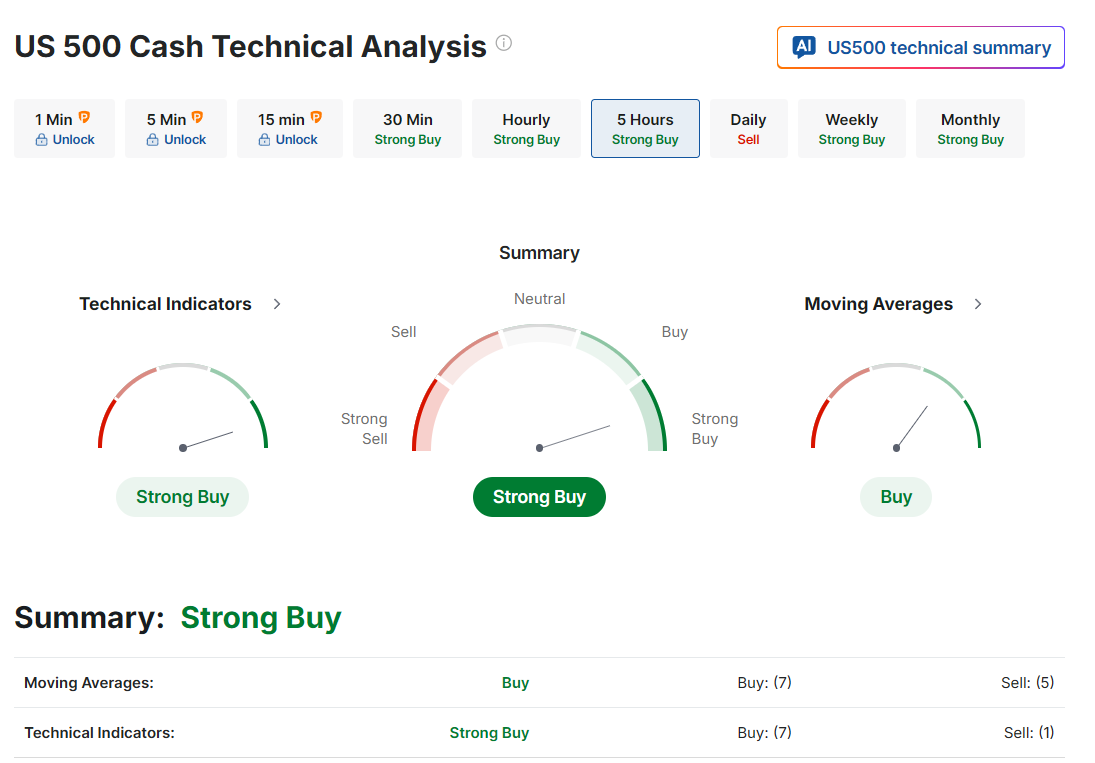Screen dimensions: 1095x763
Task: Open the US500 technical summary button
Action: (920, 47)
